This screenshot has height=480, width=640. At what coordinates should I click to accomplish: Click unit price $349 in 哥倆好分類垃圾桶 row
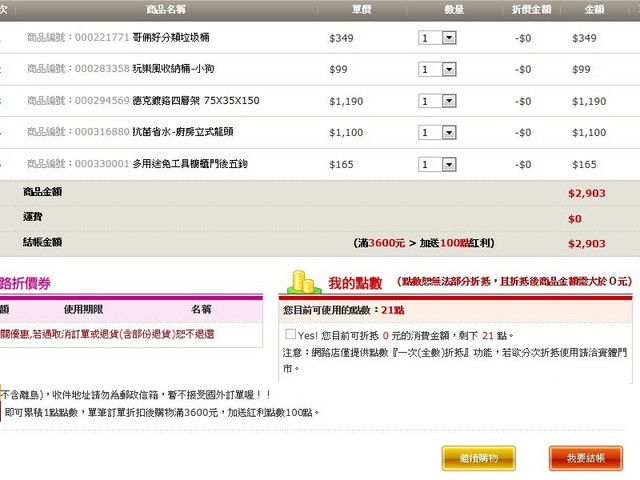(x=341, y=38)
